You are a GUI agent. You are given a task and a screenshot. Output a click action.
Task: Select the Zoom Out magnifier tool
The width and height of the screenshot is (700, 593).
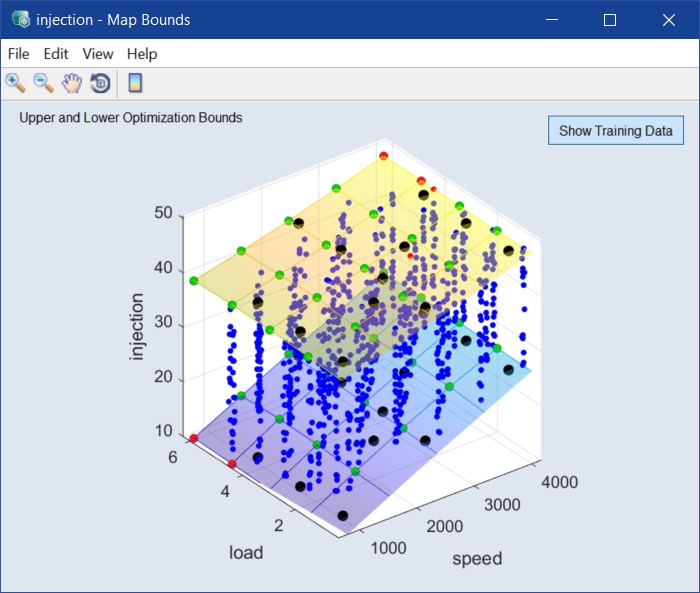click(x=43, y=84)
